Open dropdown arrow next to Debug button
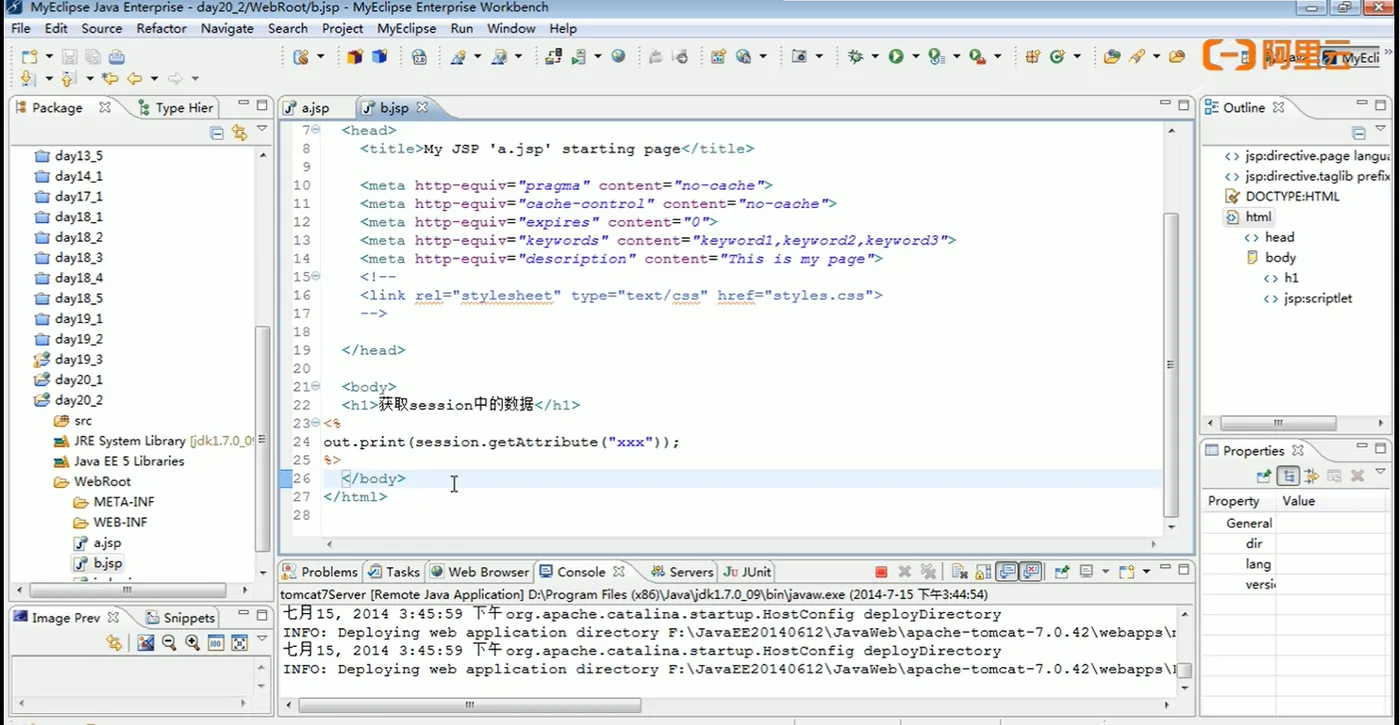Screen dimensions: 1400x725 [874, 57]
